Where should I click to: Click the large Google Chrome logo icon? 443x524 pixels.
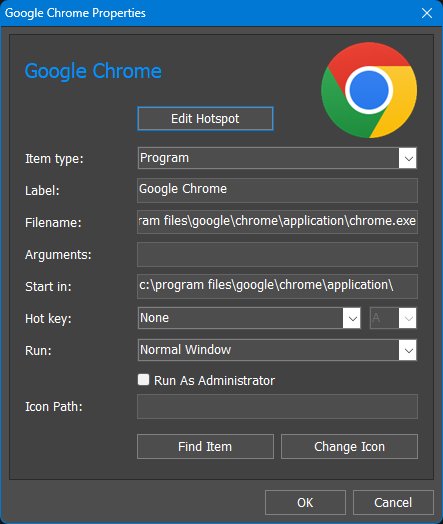click(369, 90)
